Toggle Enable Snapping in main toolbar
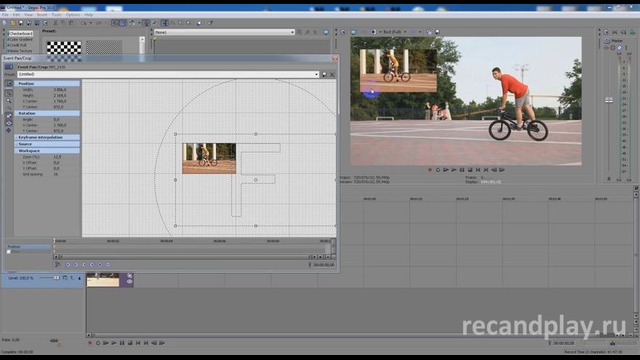640x360 pixels. [x=115, y=23]
